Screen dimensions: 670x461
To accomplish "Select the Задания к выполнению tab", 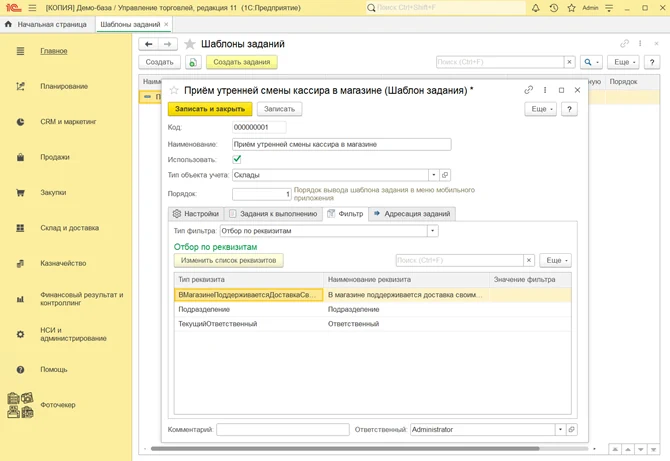I will click(x=273, y=214).
